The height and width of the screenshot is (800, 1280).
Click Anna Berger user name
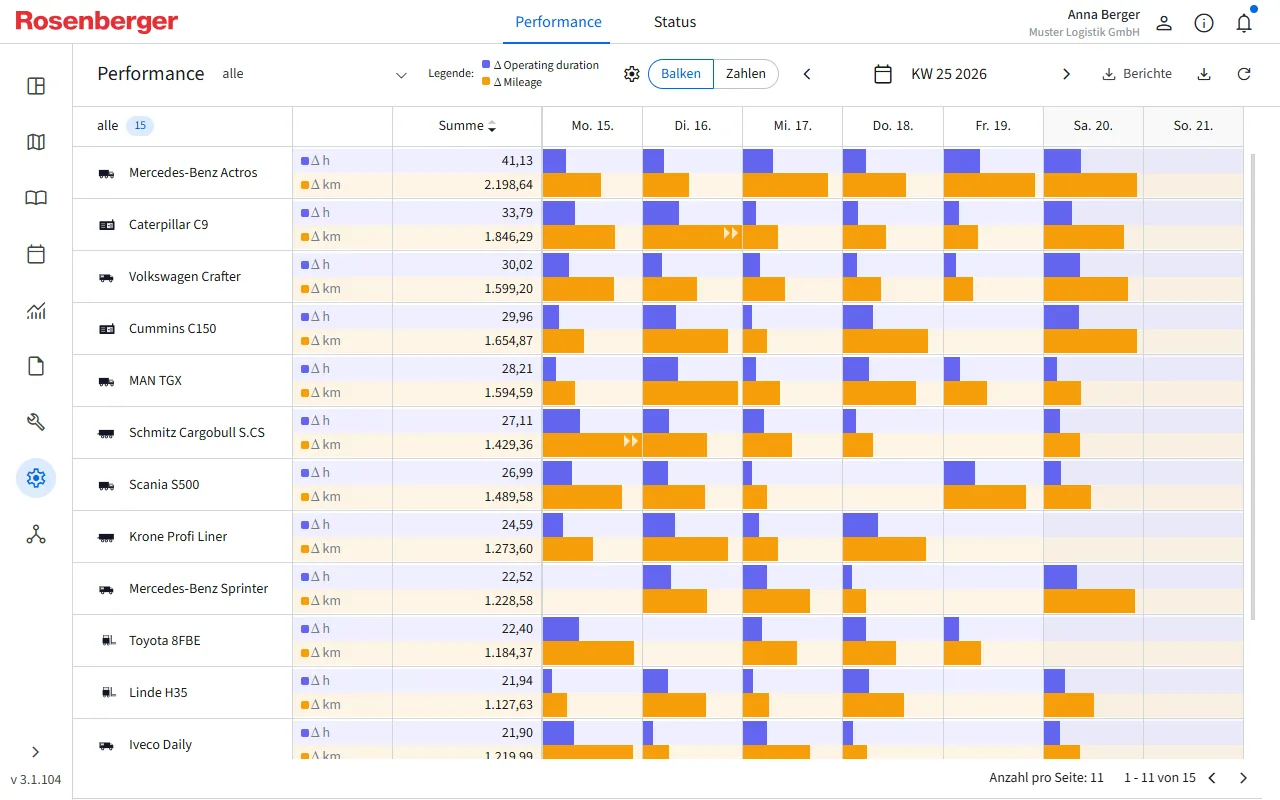click(1104, 15)
